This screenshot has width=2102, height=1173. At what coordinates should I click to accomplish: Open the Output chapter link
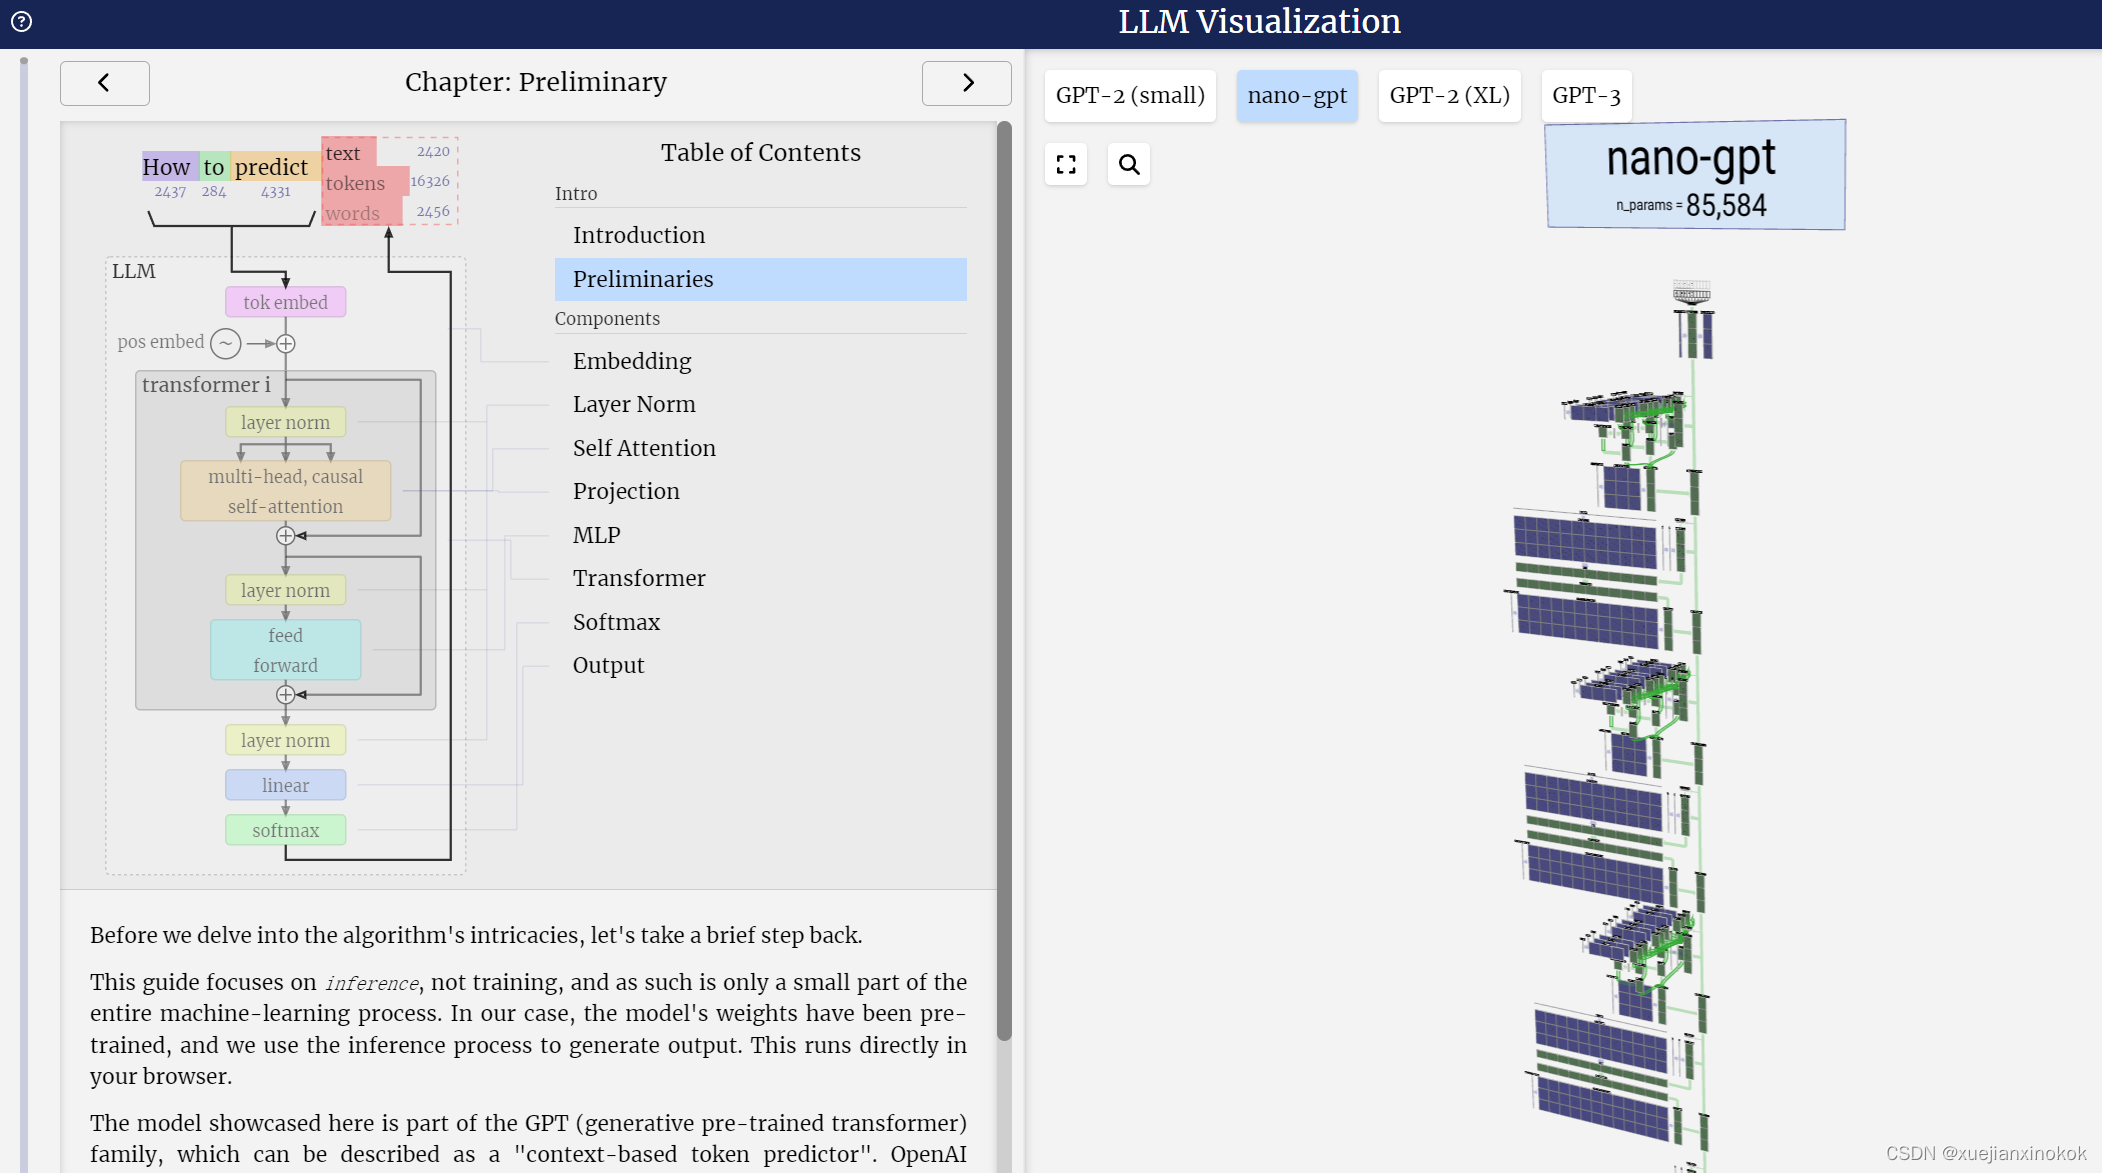coord(608,665)
